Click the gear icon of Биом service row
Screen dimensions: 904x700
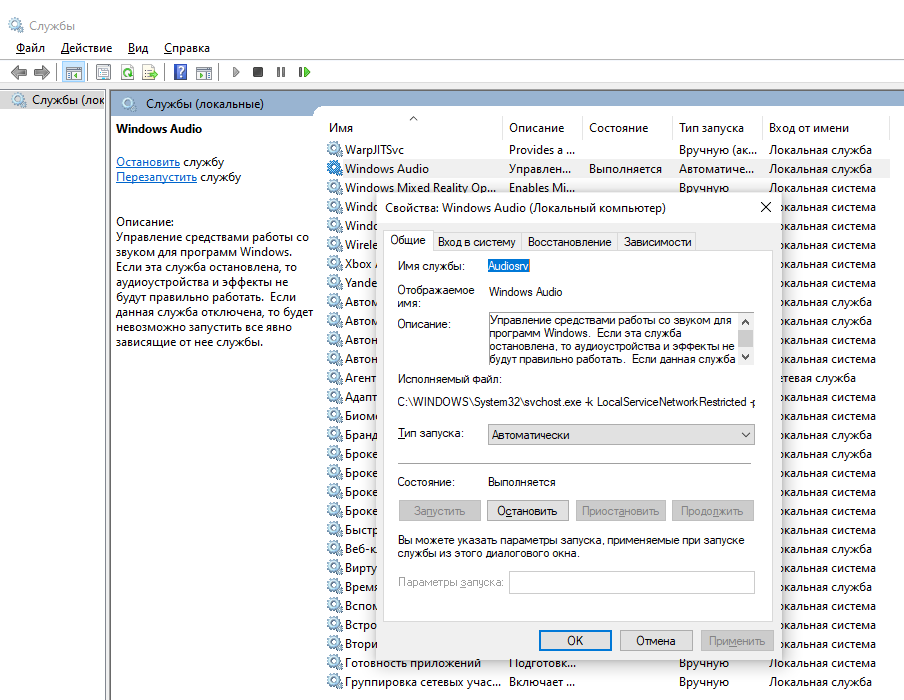point(335,416)
